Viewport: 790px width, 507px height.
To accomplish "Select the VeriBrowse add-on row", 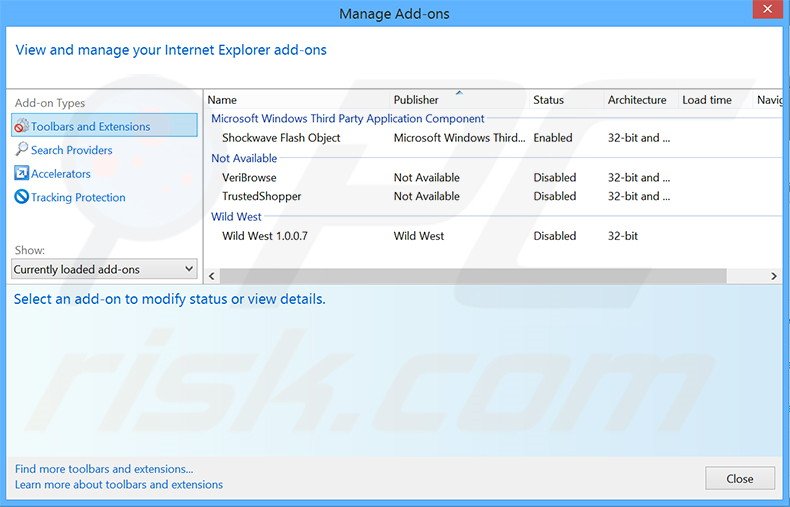I will pyautogui.click(x=494, y=177).
